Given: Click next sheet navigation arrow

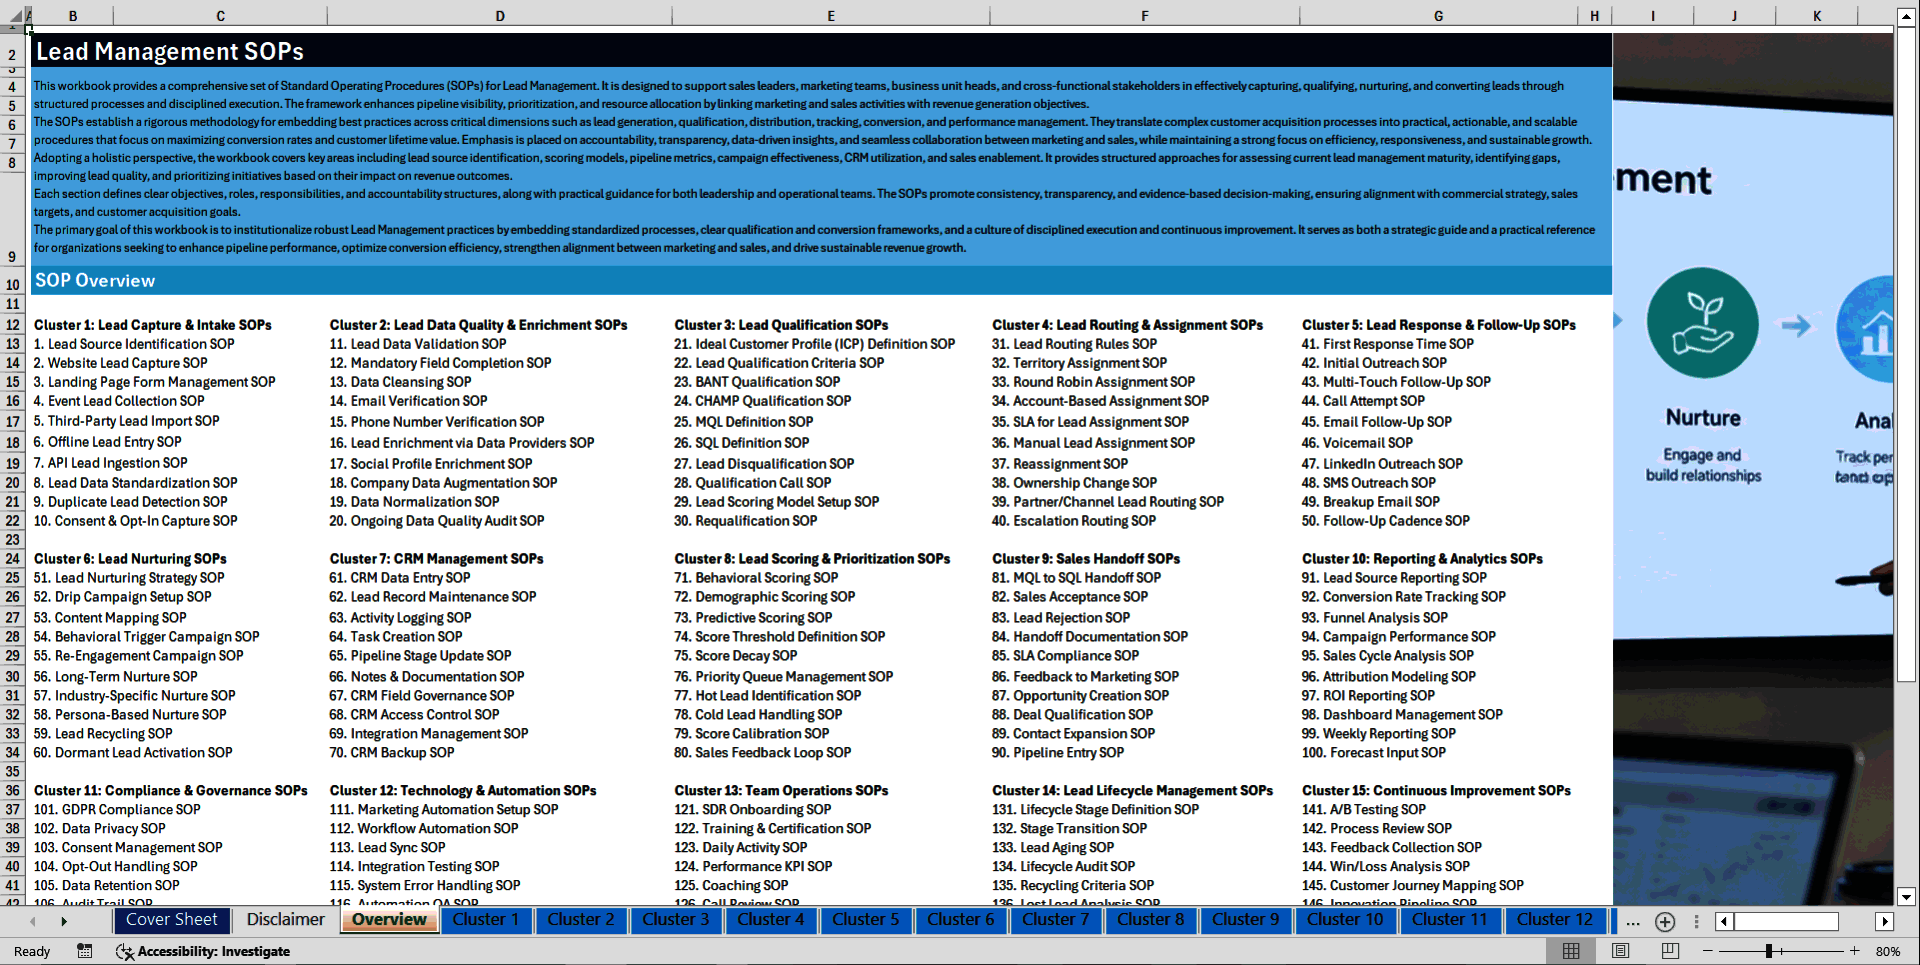Looking at the screenshot, I should coord(64,921).
